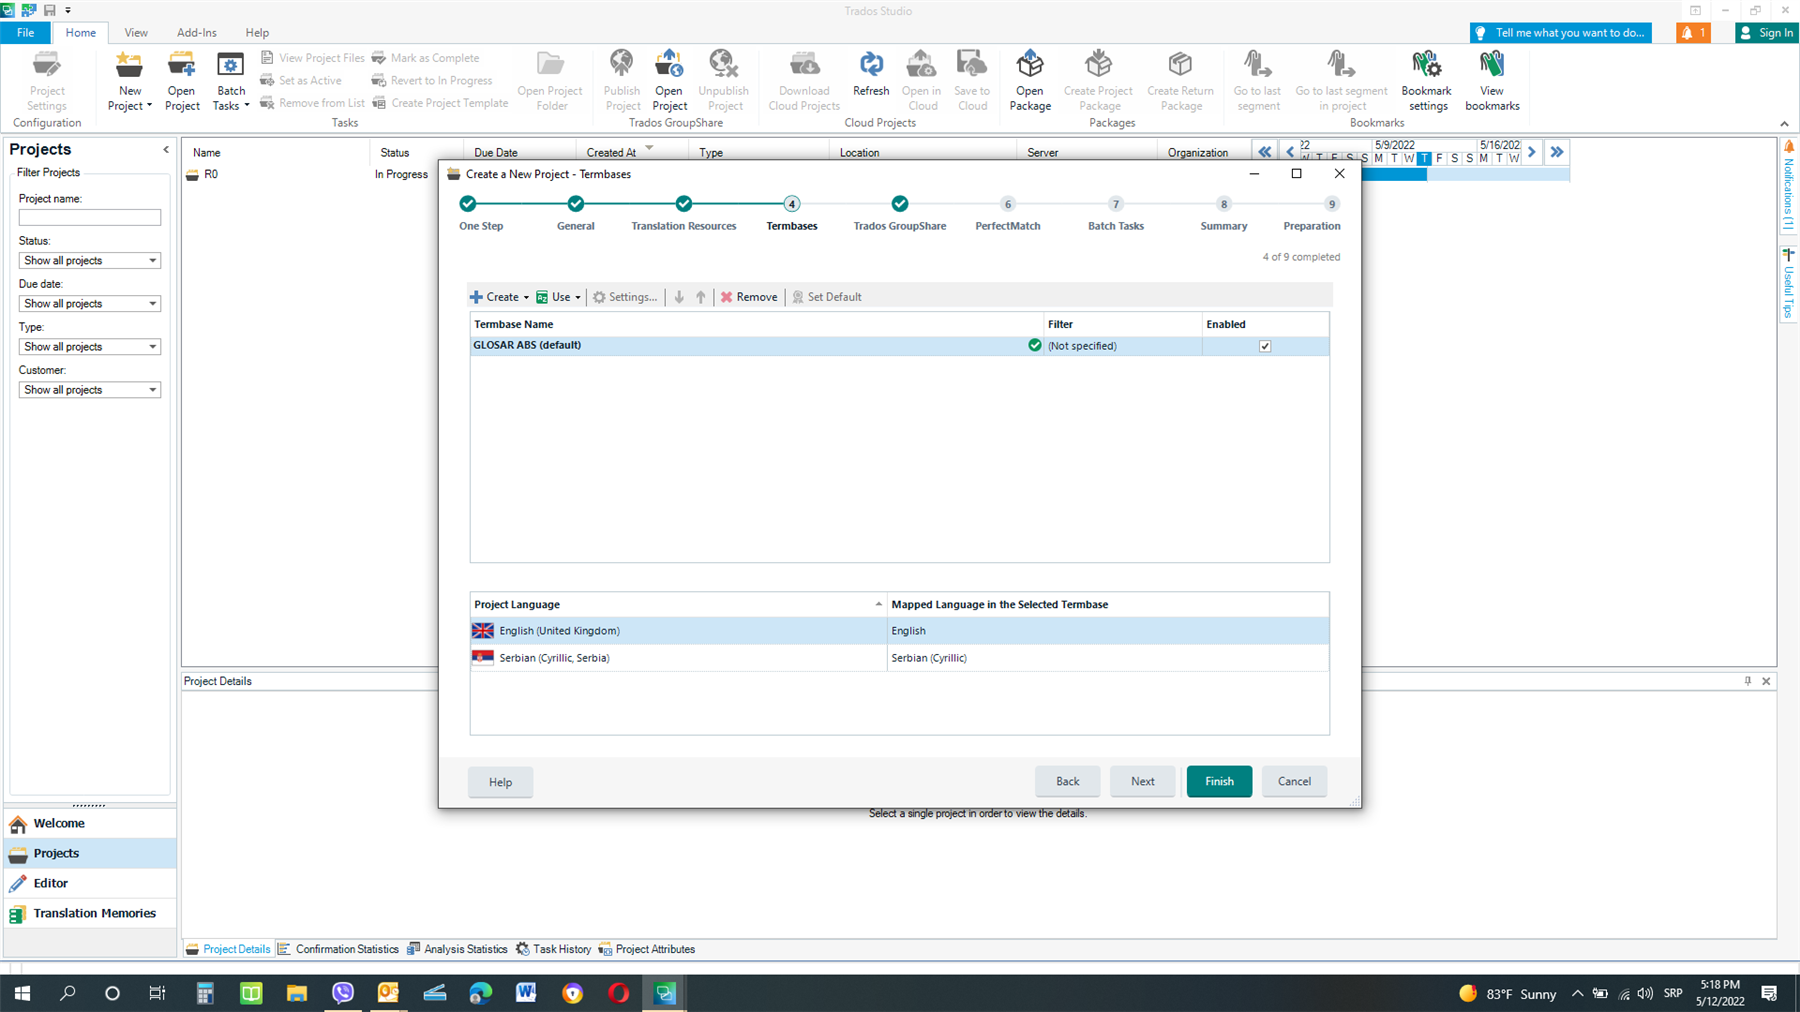Collapse the Projects side panel
1800x1012 pixels.
(x=166, y=150)
